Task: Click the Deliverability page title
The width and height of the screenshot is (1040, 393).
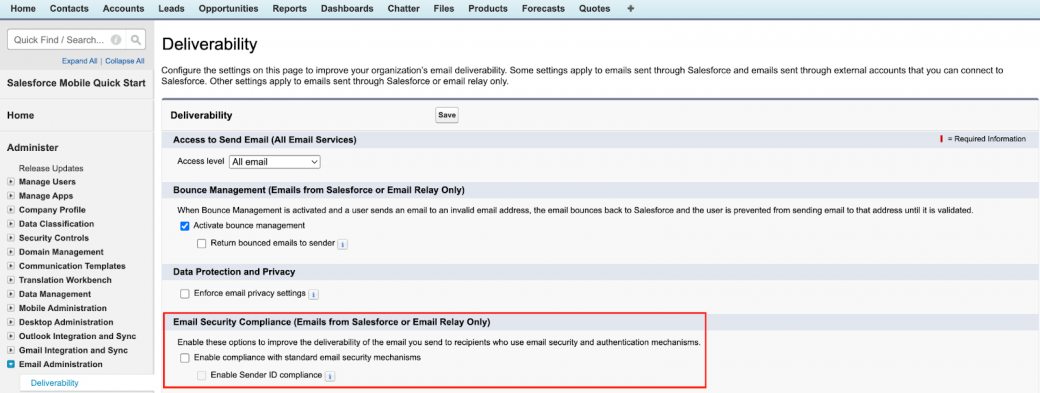Action: coord(209,45)
